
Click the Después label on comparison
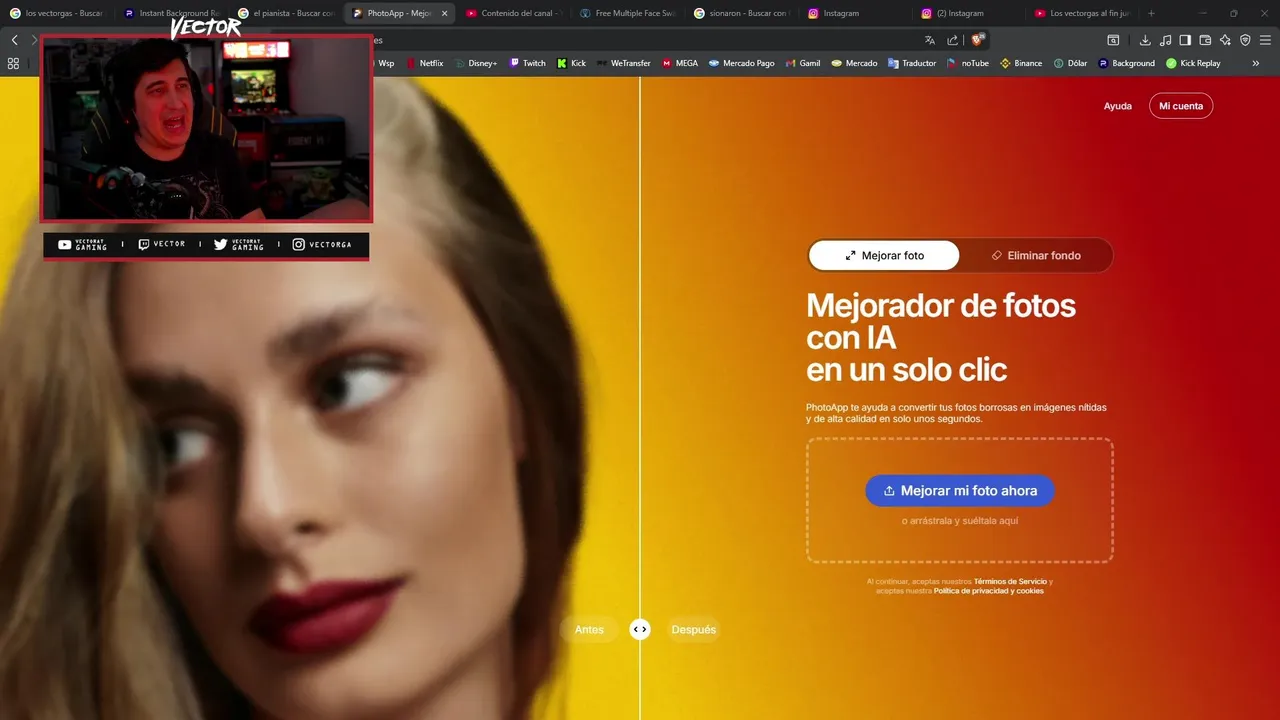(693, 630)
